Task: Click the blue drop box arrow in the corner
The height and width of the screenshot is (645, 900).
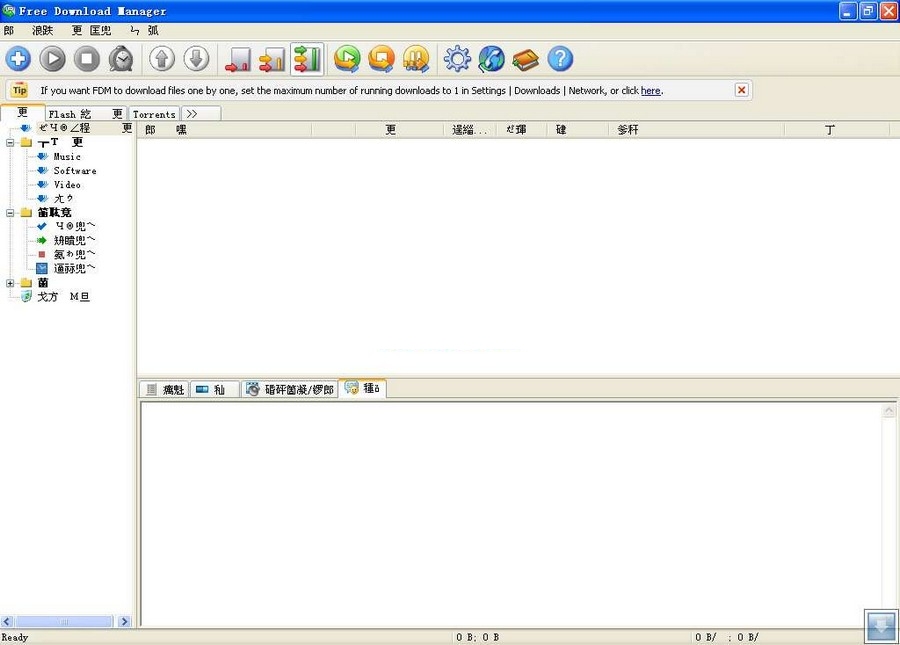Action: (x=881, y=625)
